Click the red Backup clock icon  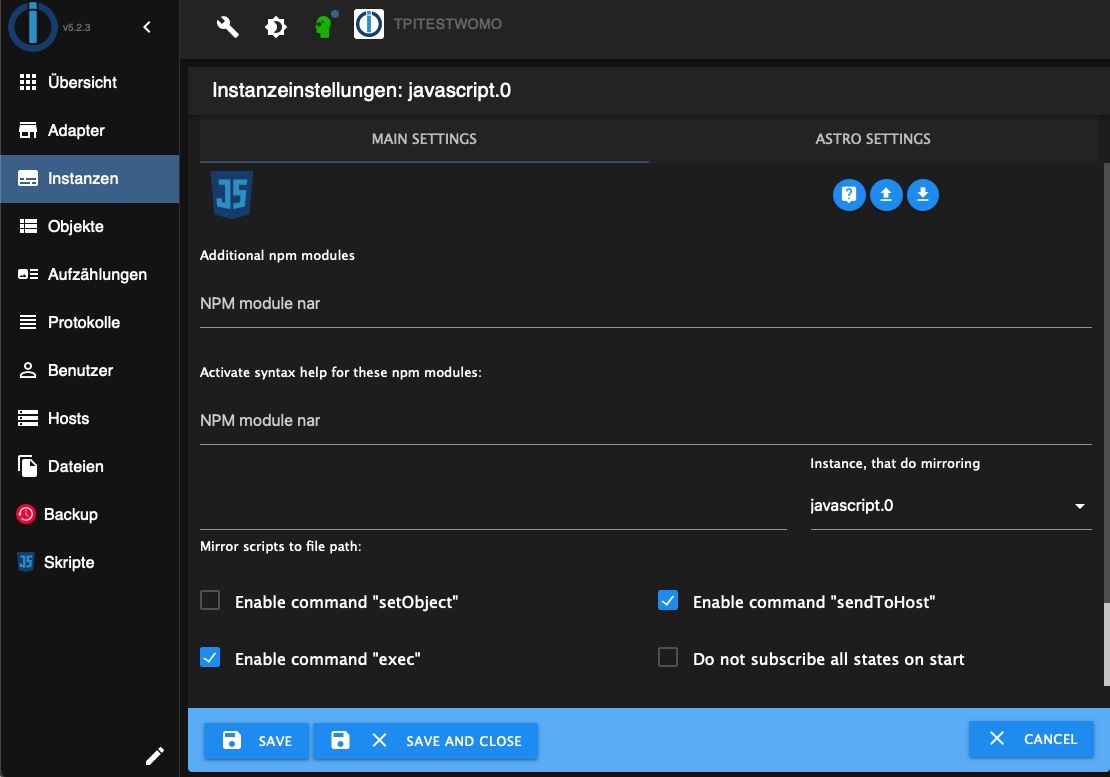[25, 514]
